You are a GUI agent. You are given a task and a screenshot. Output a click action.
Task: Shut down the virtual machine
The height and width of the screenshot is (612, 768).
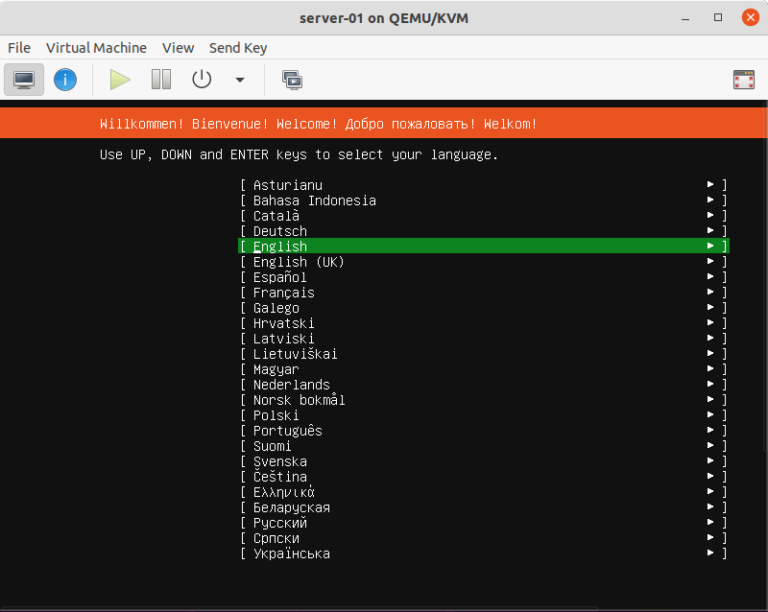tap(201, 79)
